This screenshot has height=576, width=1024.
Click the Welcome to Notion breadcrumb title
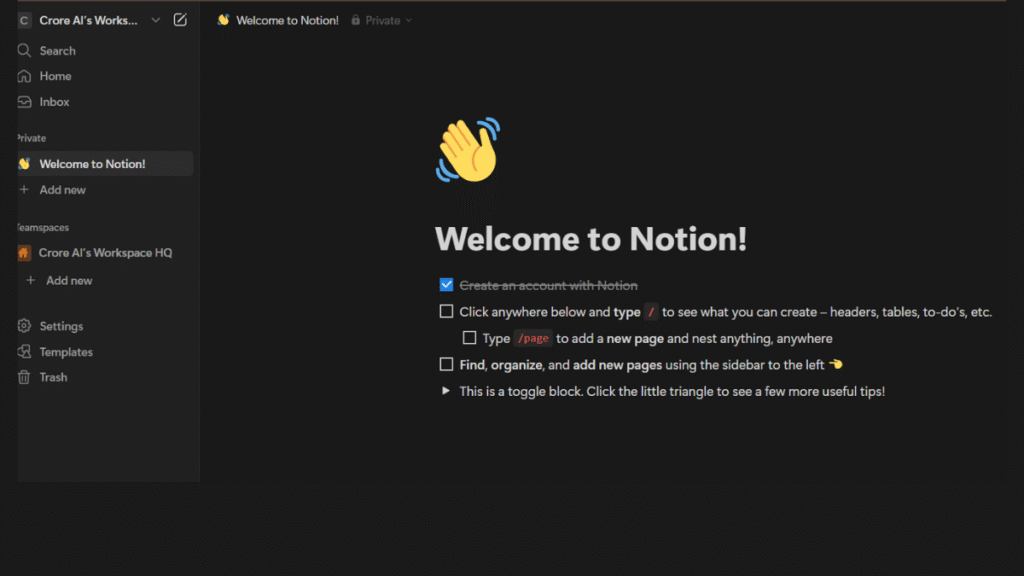[x=288, y=19]
